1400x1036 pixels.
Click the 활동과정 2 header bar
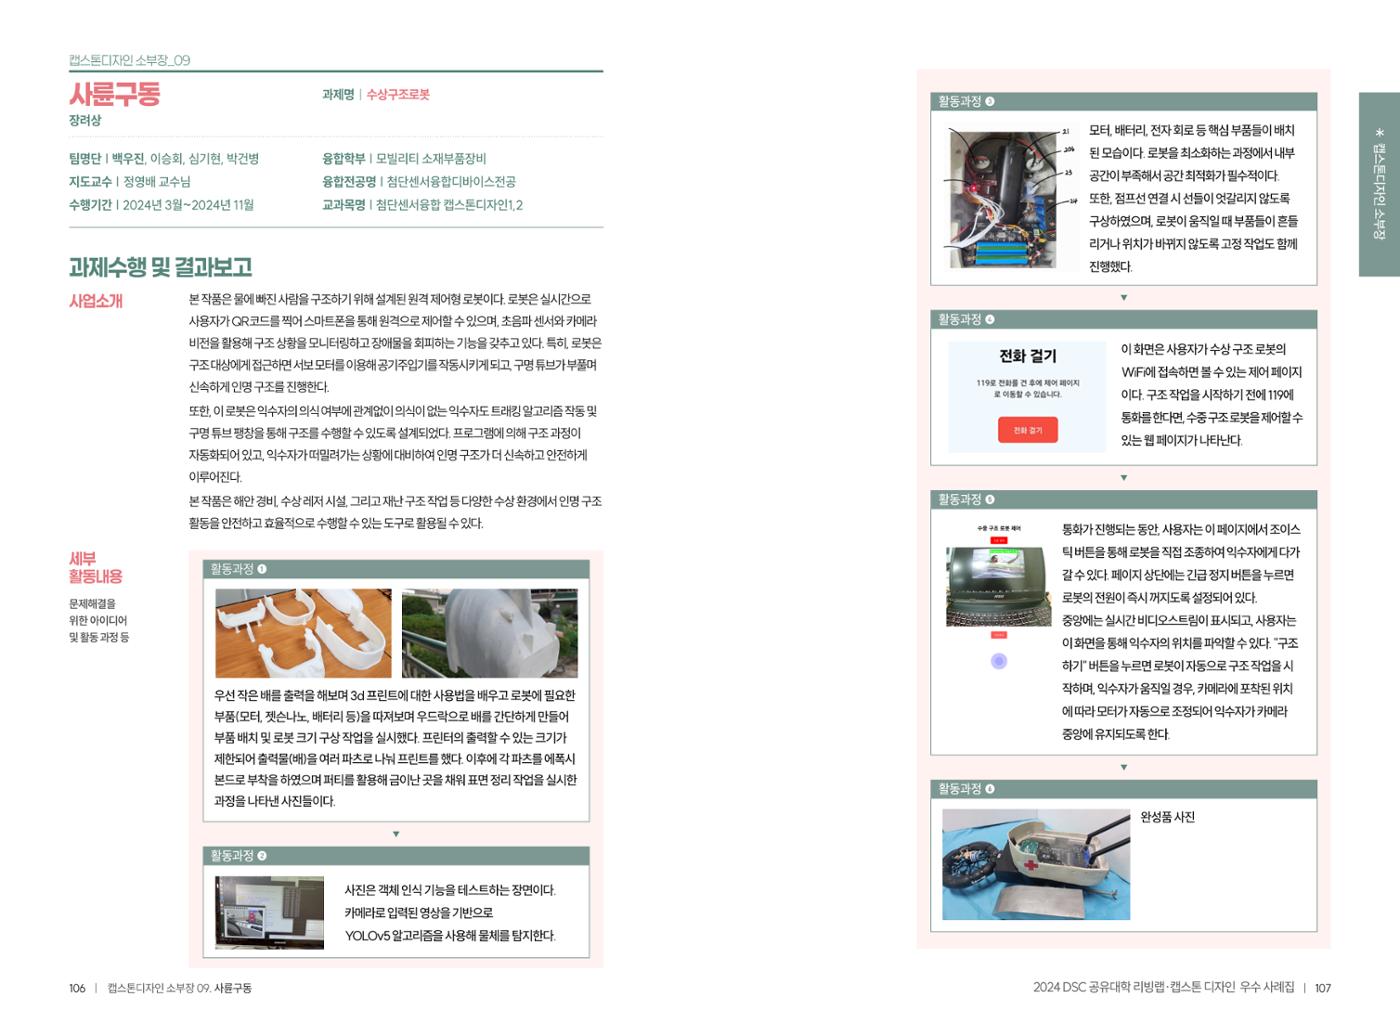pyautogui.click(x=396, y=856)
